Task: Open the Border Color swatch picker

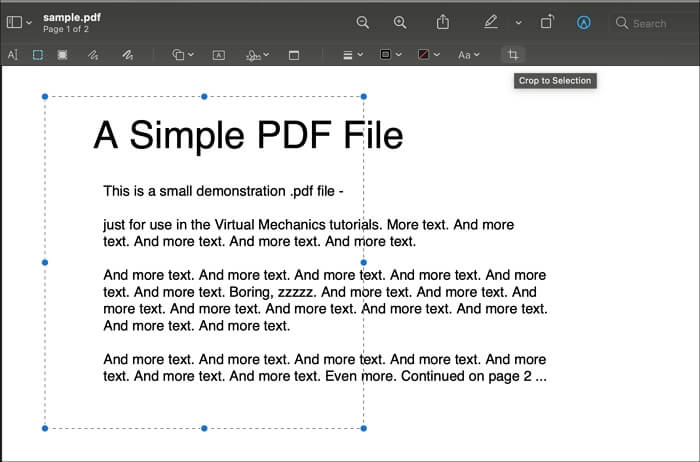Action: [390, 55]
